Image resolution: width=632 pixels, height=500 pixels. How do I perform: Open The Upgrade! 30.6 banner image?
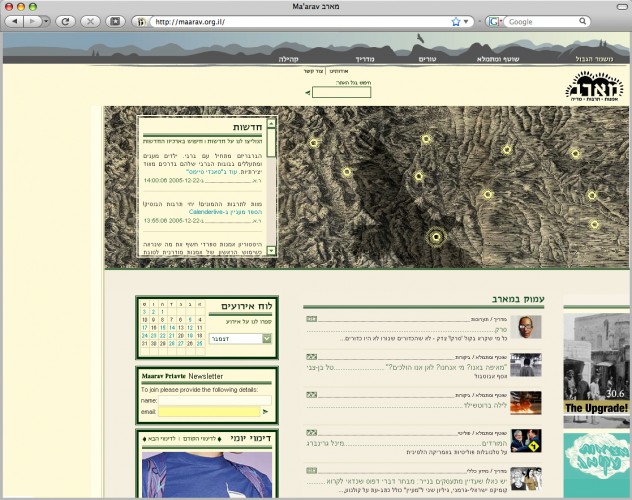pos(596,370)
